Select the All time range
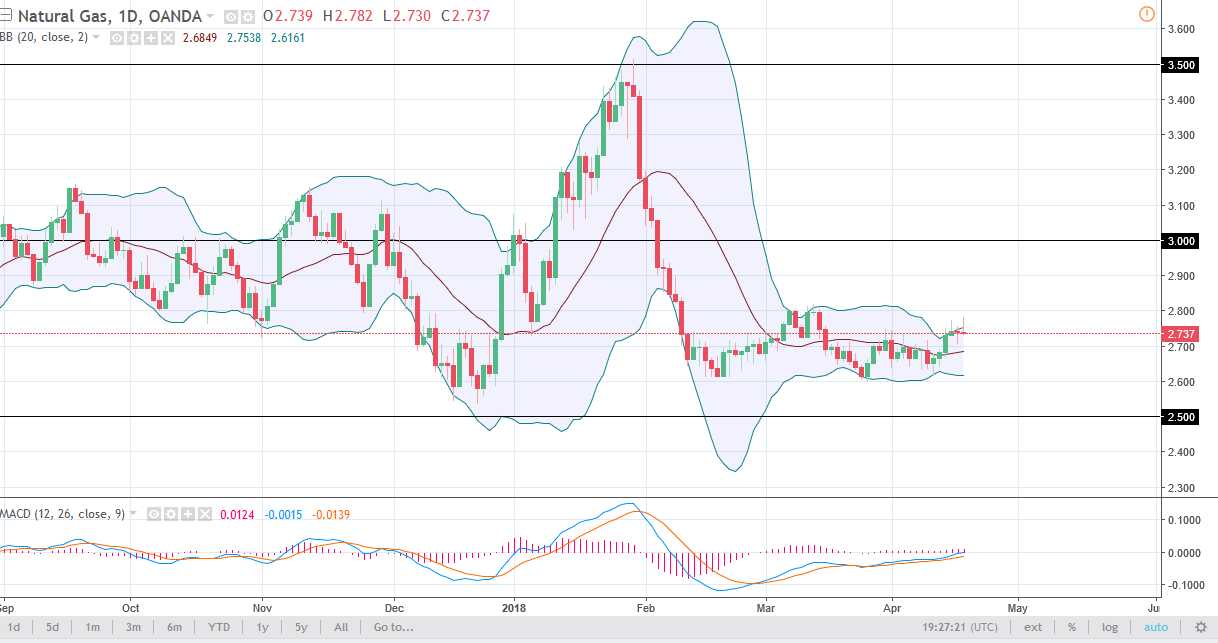The image size is (1218, 643). [x=341, y=627]
